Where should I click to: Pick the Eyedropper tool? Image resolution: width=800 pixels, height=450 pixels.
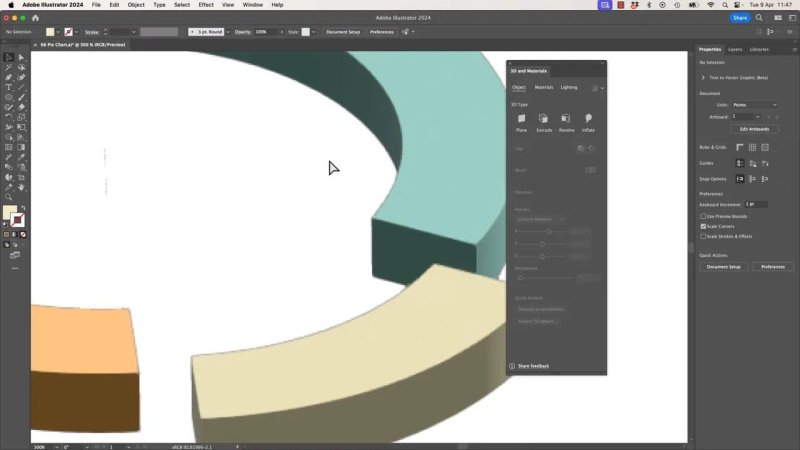pyautogui.click(x=21, y=157)
